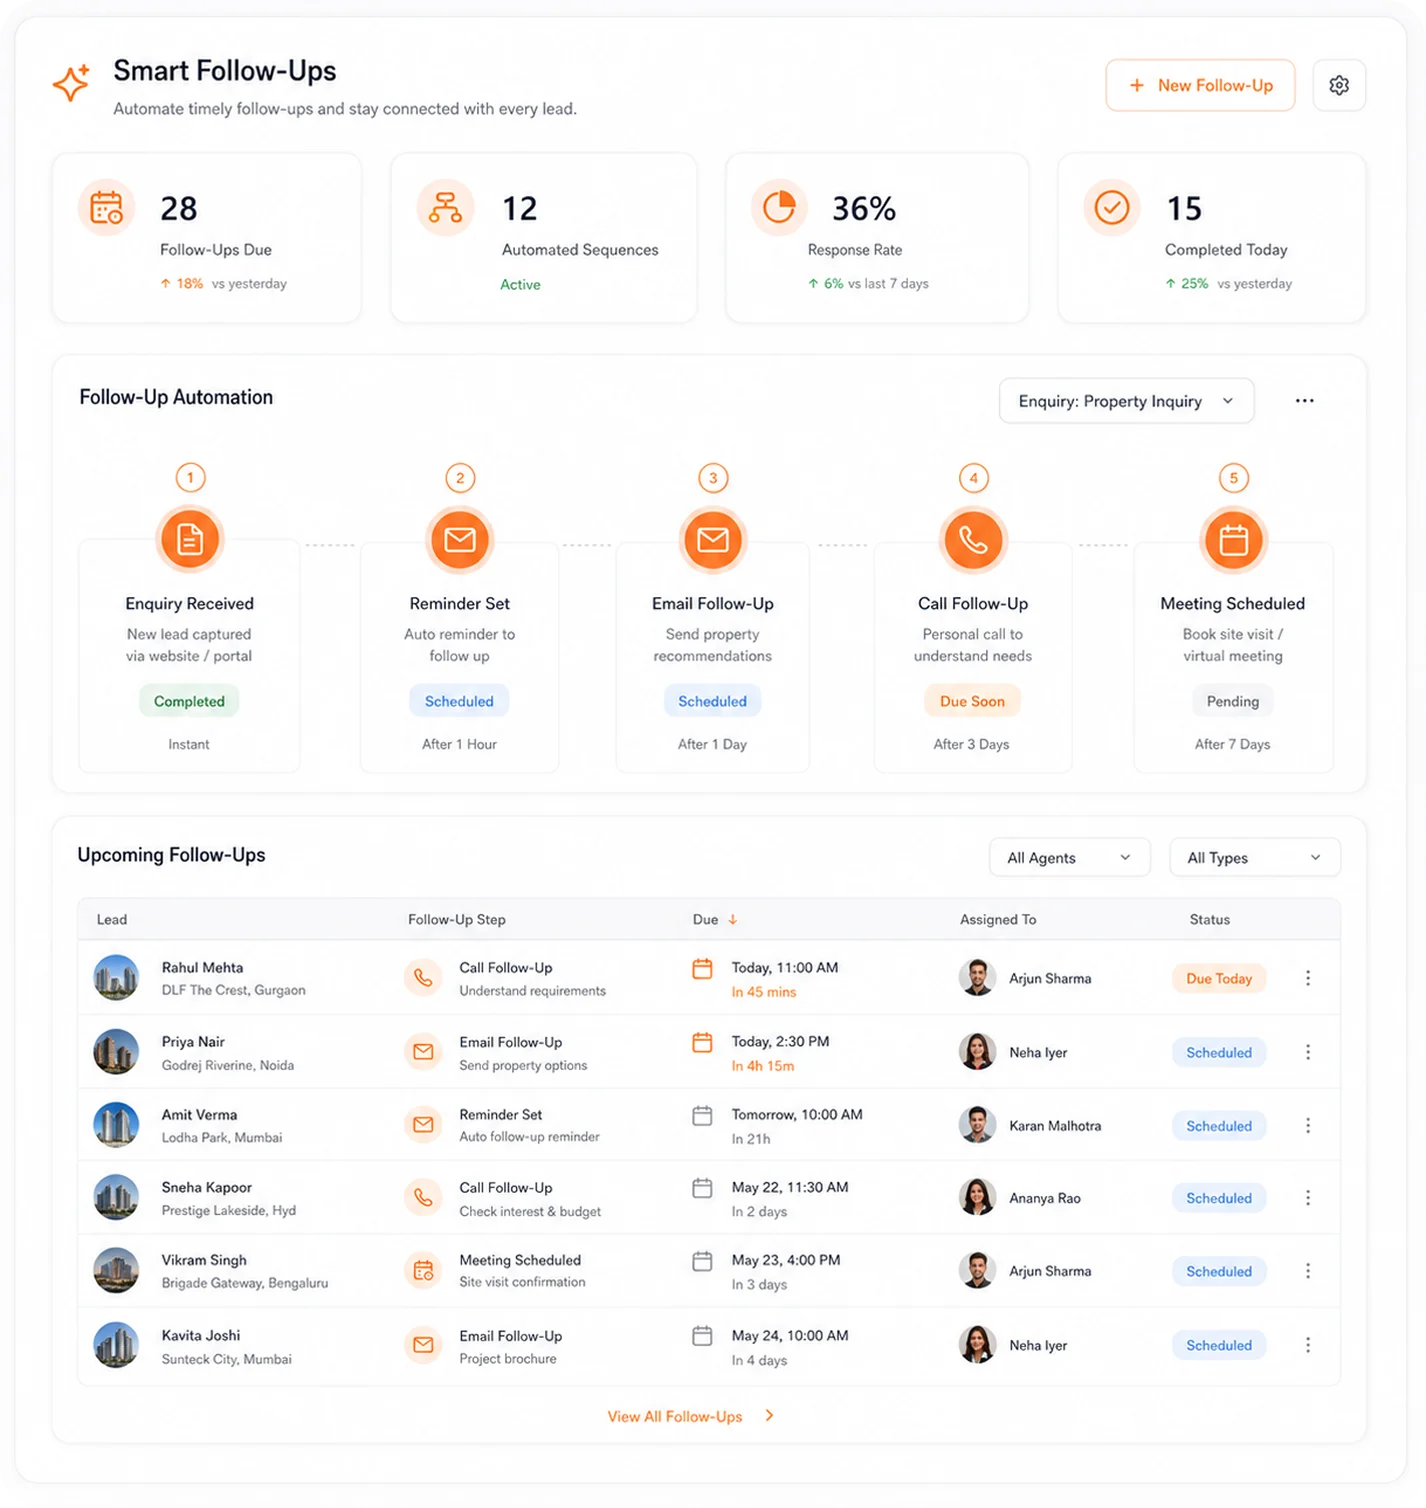
Task: Open row options for Vikram Singh
Action: (x=1308, y=1271)
